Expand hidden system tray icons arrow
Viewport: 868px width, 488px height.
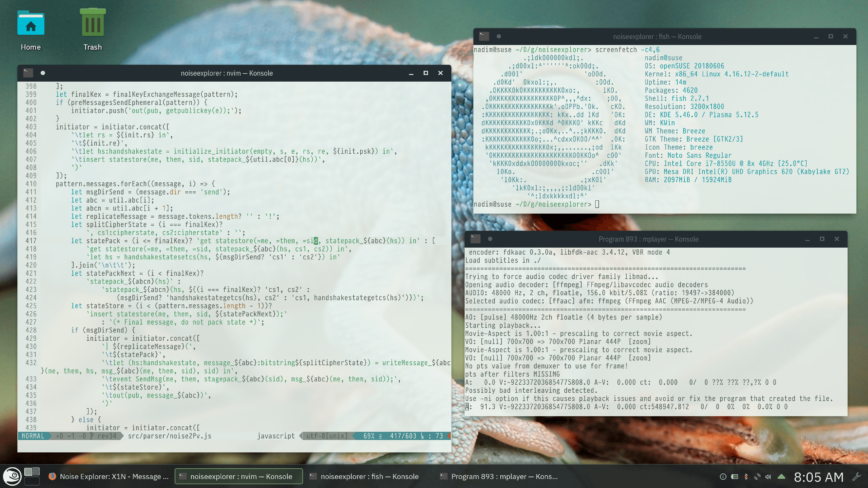pyautogui.click(x=782, y=477)
